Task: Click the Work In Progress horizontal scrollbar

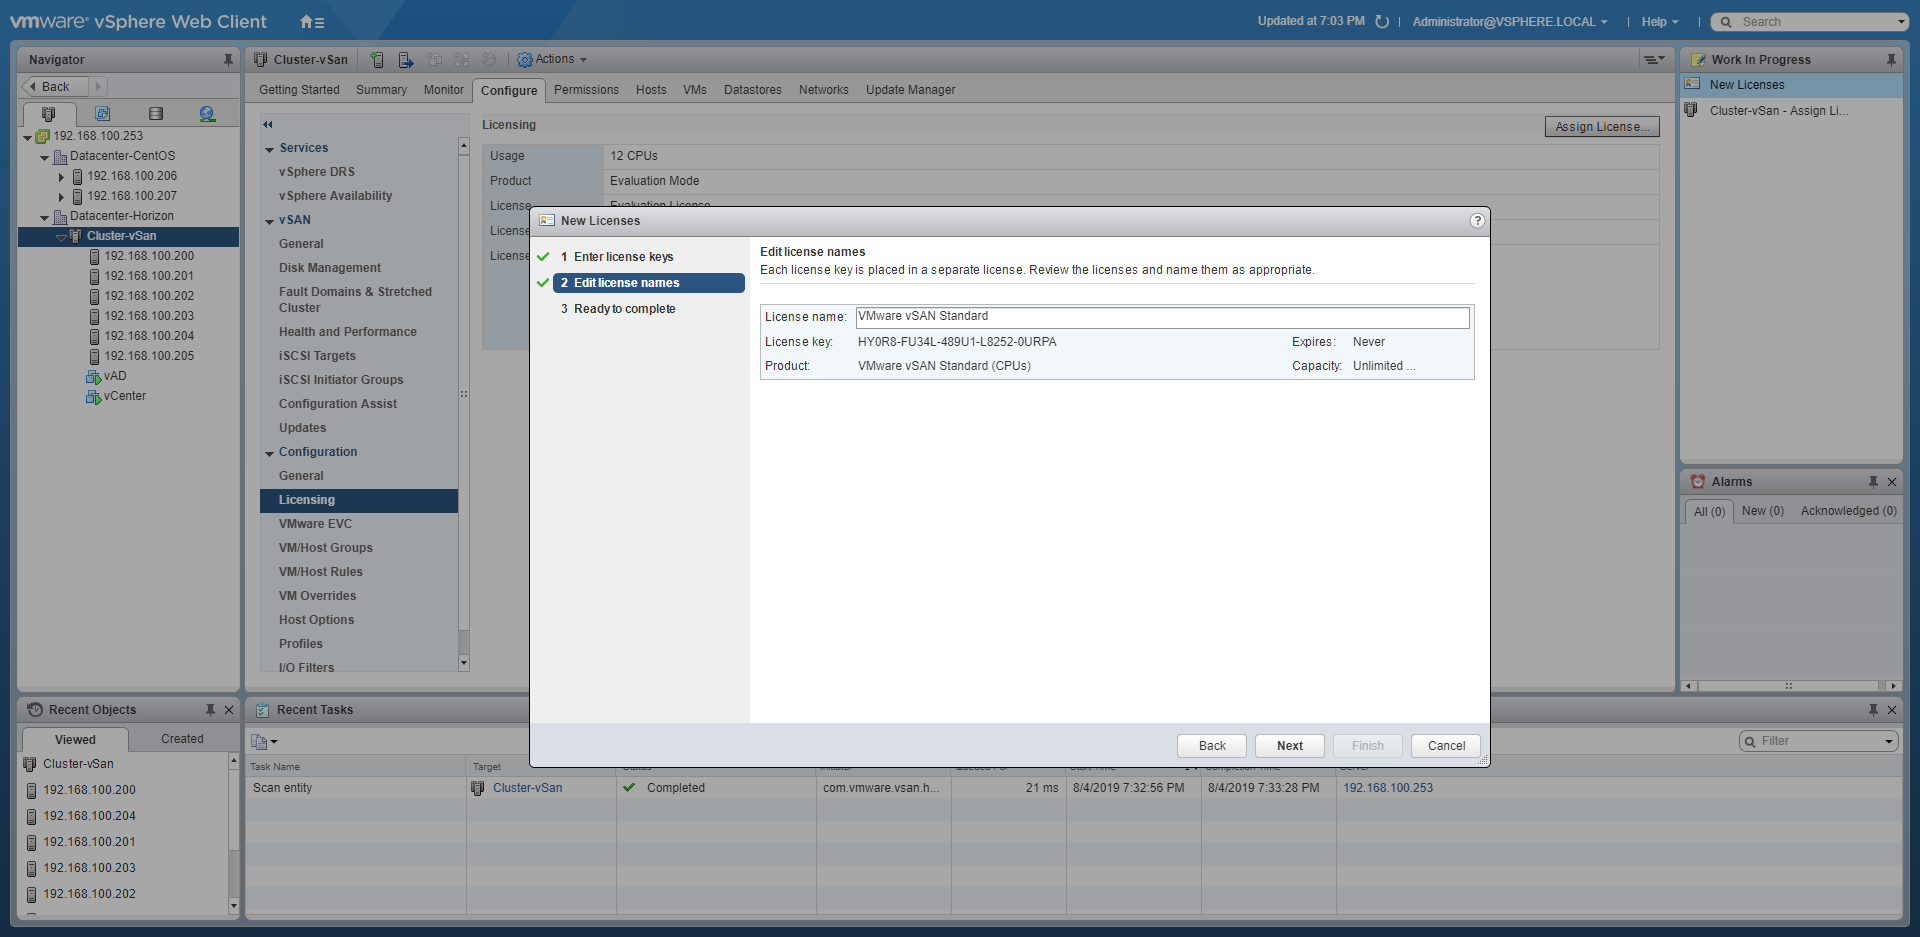Action: click(1789, 686)
